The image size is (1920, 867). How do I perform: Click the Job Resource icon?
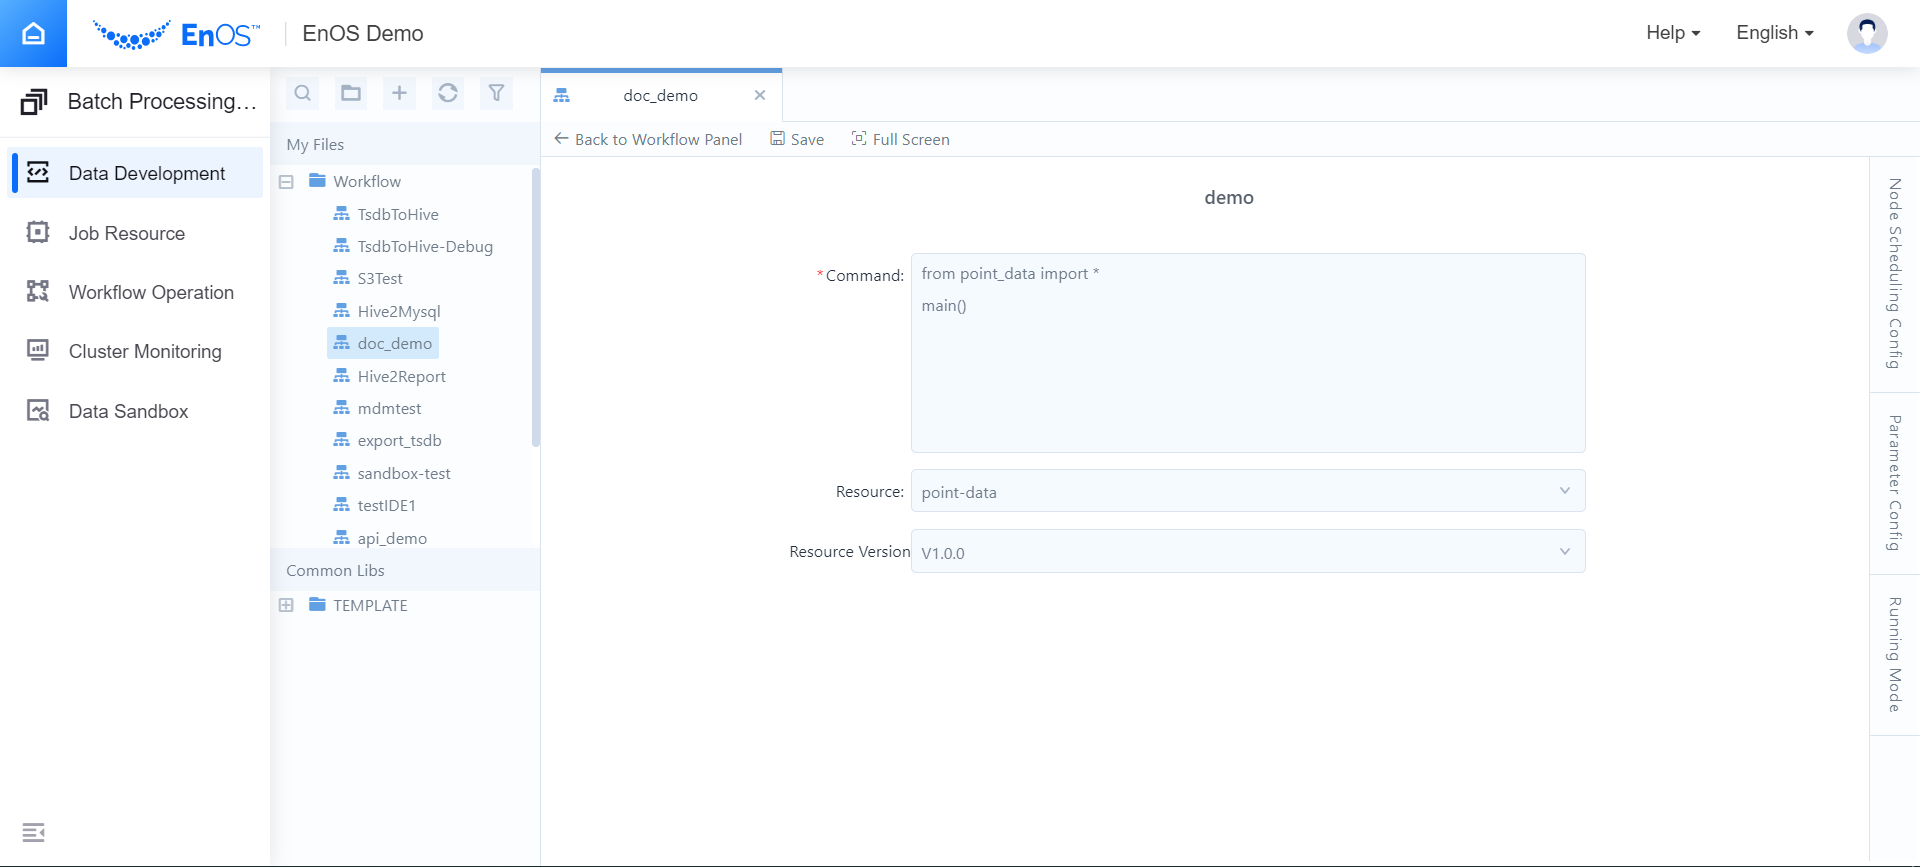point(38,233)
